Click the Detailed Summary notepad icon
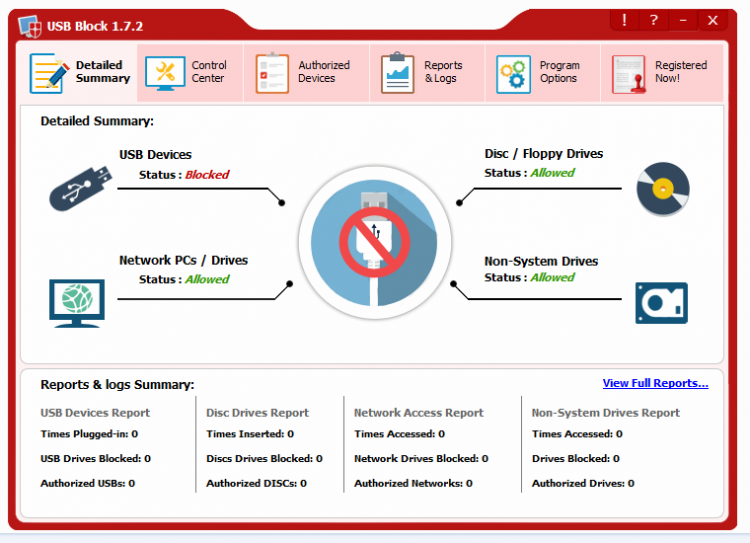The height and width of the screenshot is (543, 750). (x=49, y=73)
